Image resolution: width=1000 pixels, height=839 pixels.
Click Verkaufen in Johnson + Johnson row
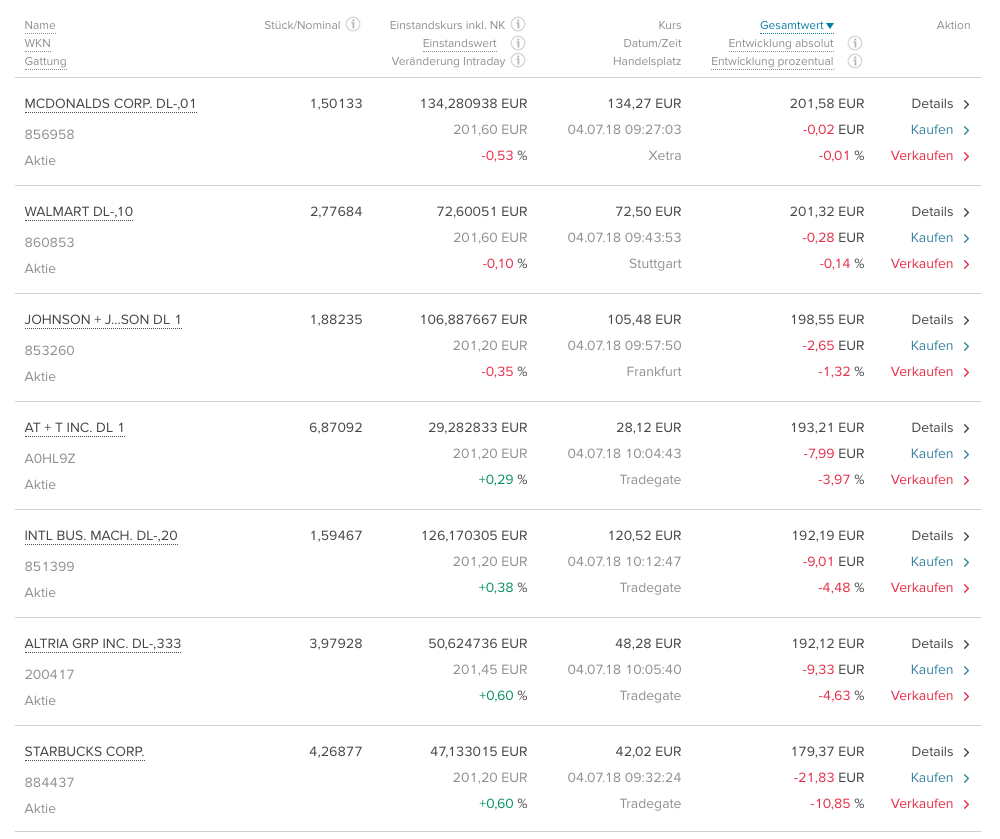(x=930, y=372)
